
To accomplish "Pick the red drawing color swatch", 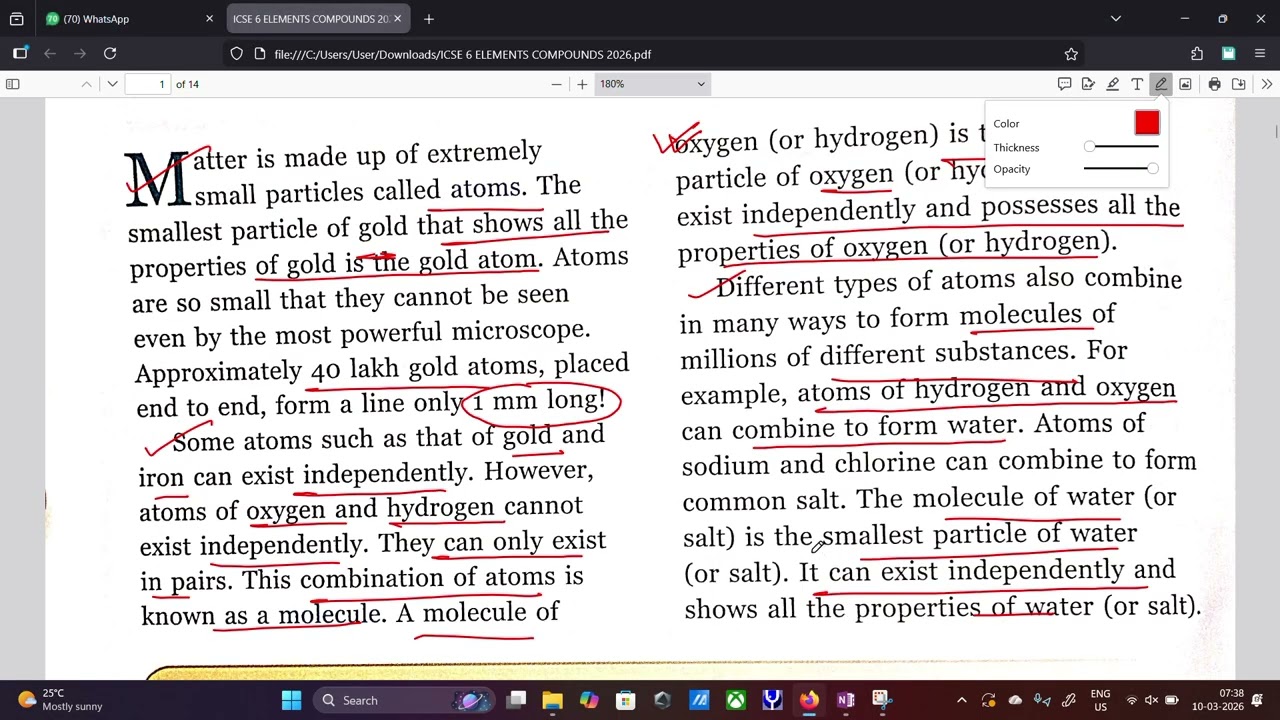I will click(1147, 123).
